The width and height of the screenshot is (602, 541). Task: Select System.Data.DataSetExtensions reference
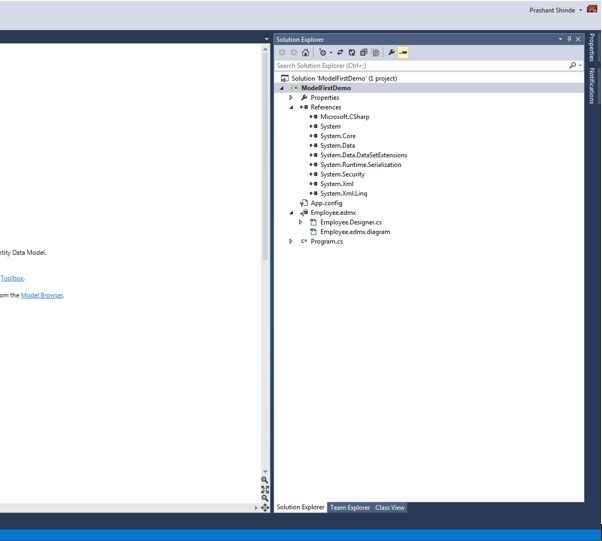tap(364, 155)
